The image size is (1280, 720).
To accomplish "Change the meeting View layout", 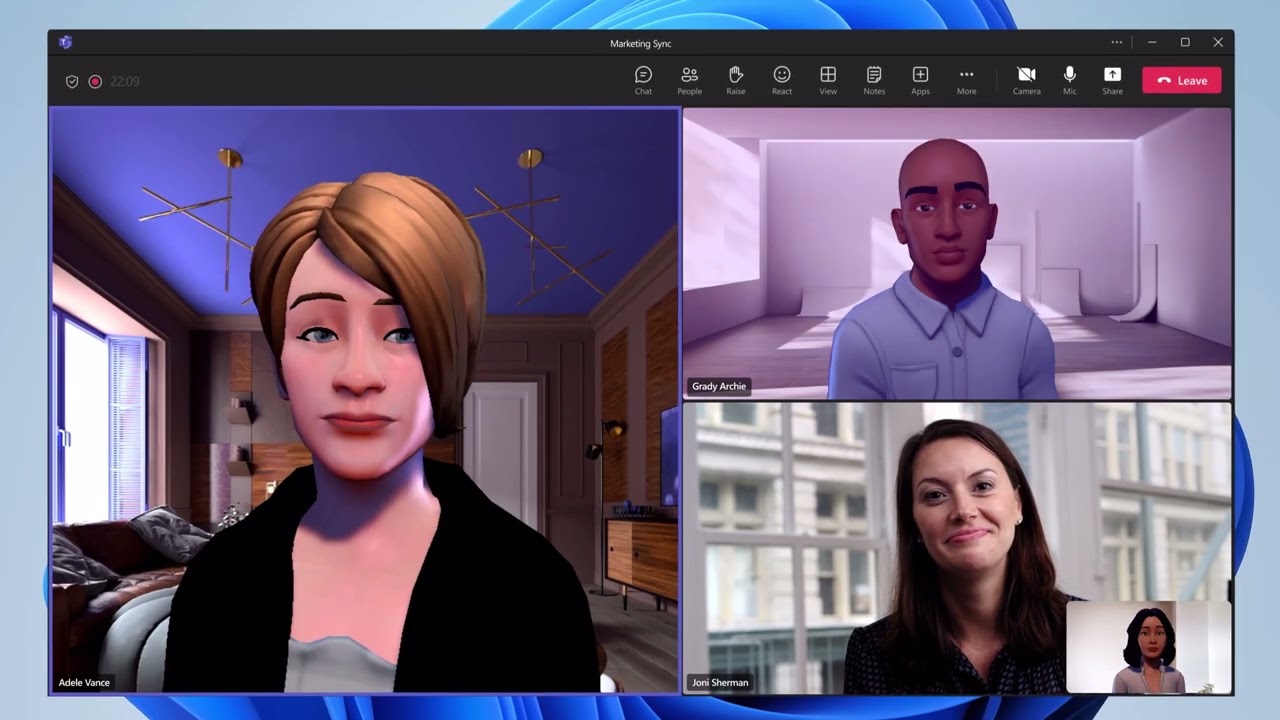I will coord(828,80).
